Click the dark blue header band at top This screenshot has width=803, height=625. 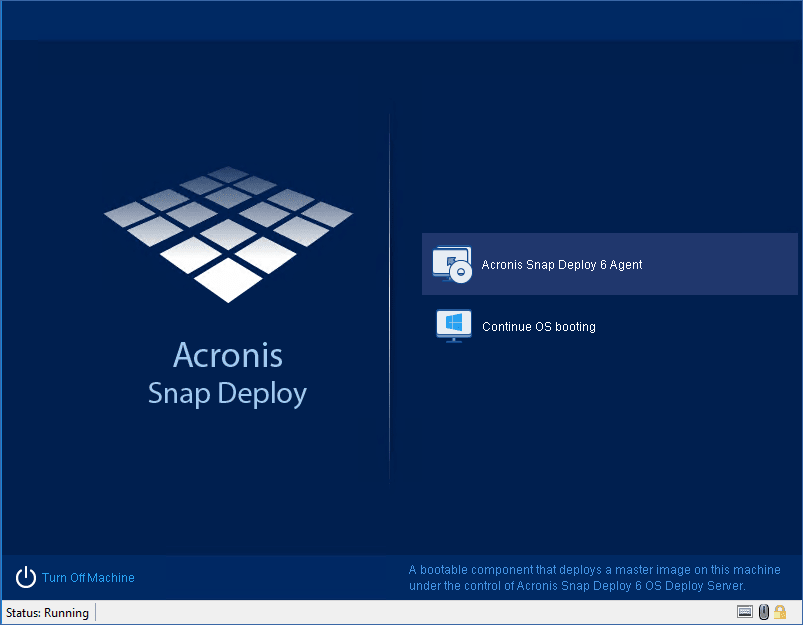point(400,21)
